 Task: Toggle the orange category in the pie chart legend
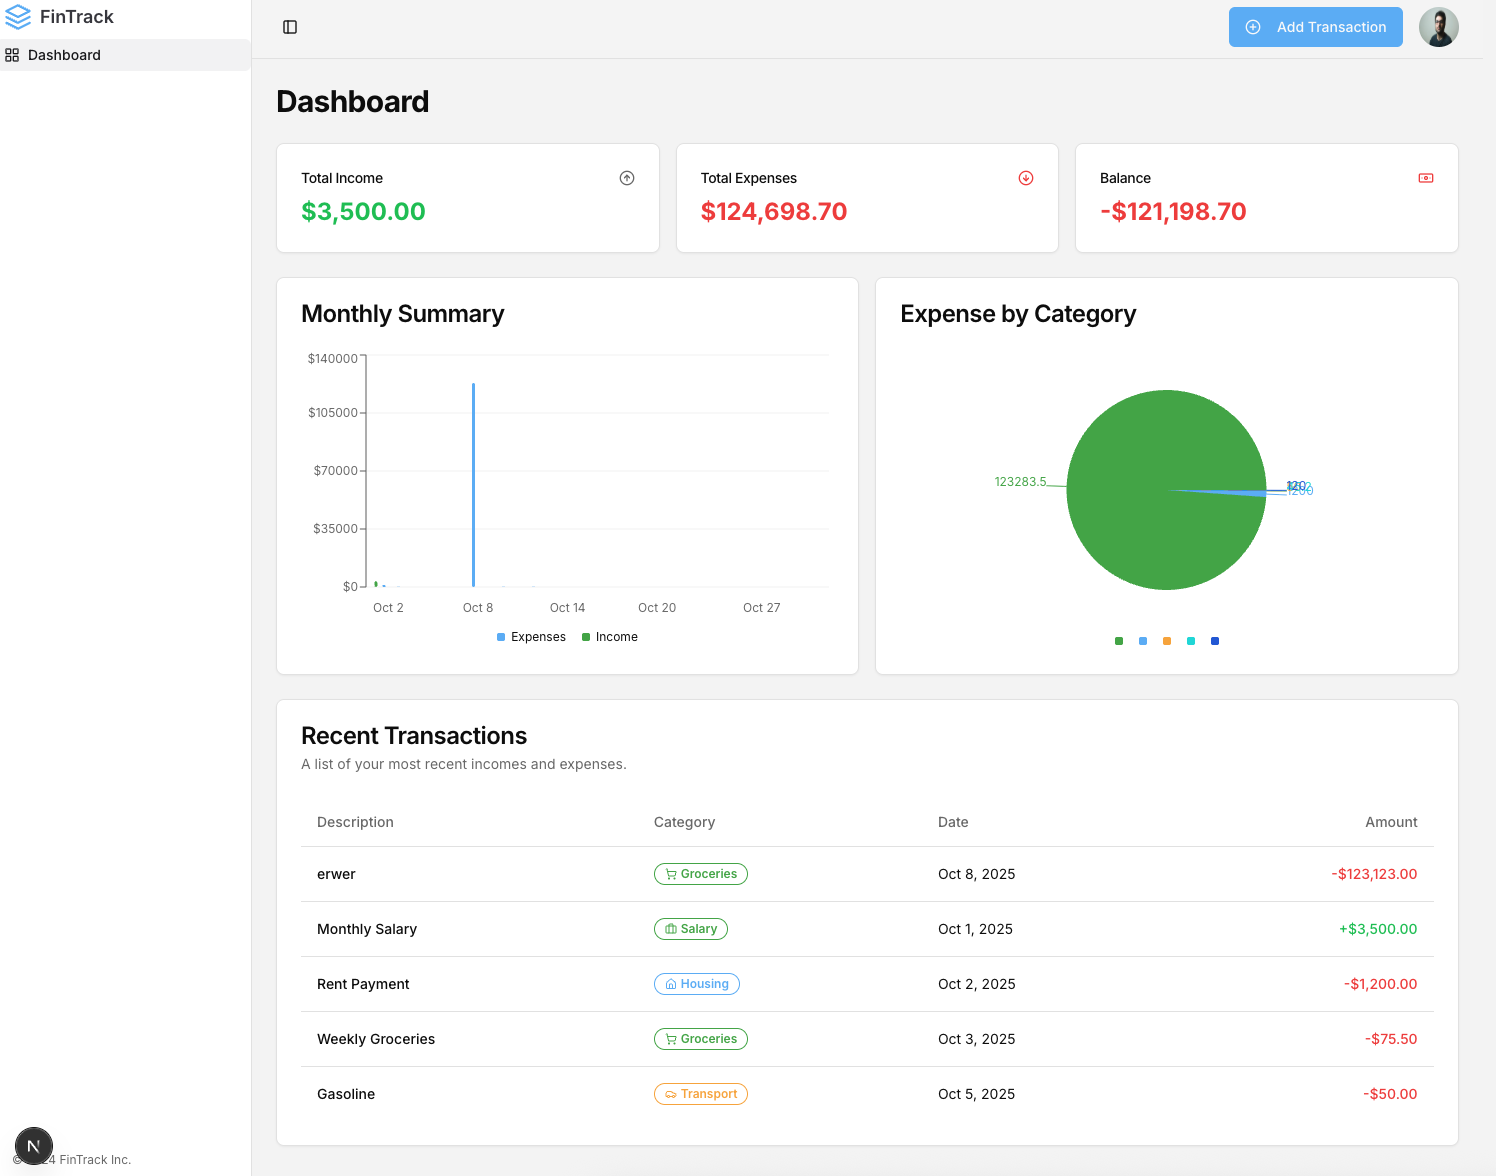click(x=1166, y=641)
